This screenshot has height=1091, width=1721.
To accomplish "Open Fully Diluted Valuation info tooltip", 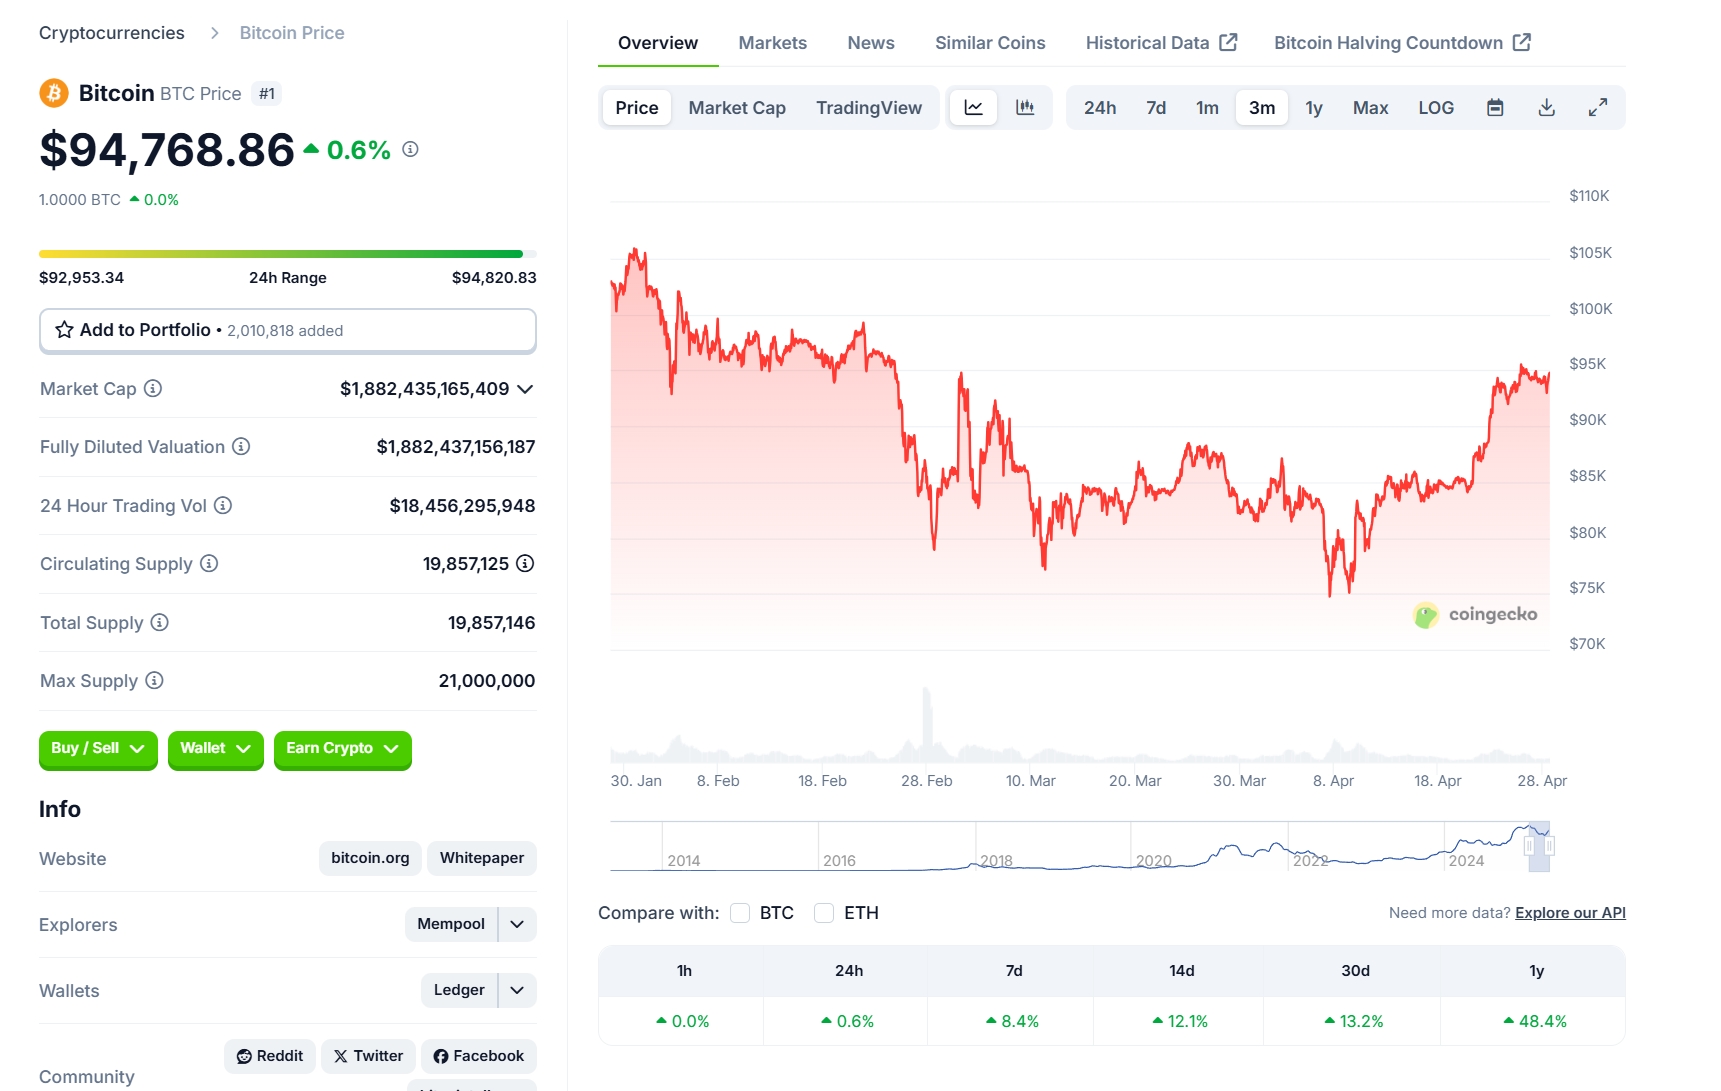I will 241,446.
